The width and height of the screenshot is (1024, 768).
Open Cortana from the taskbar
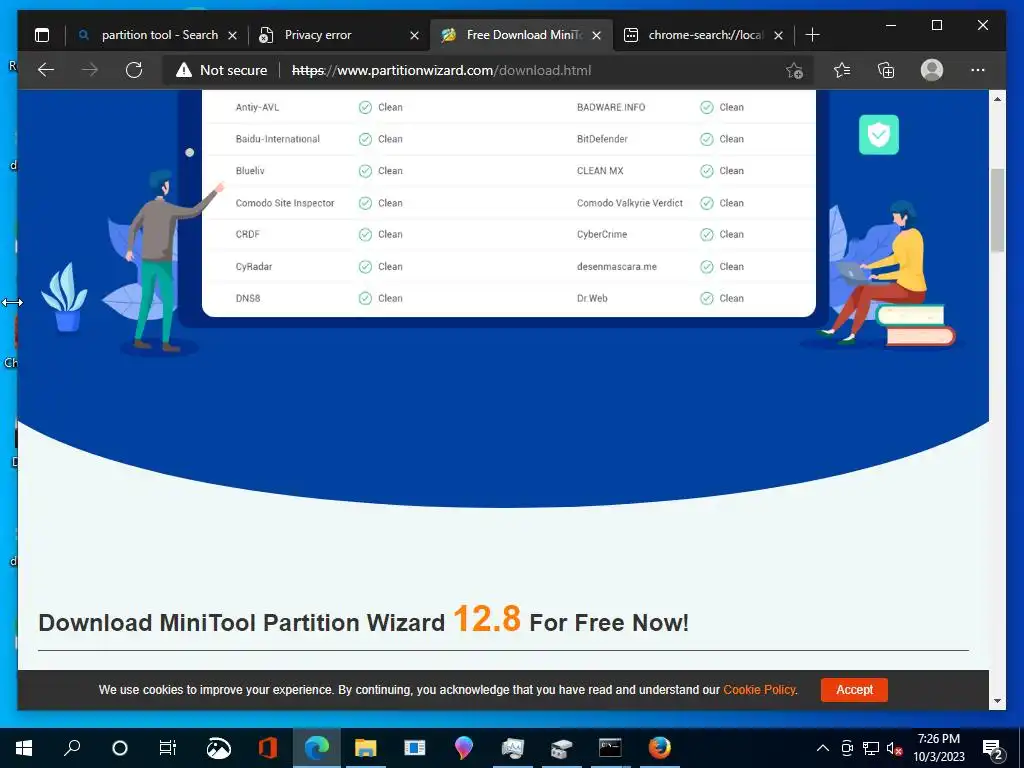click(120, 748)
